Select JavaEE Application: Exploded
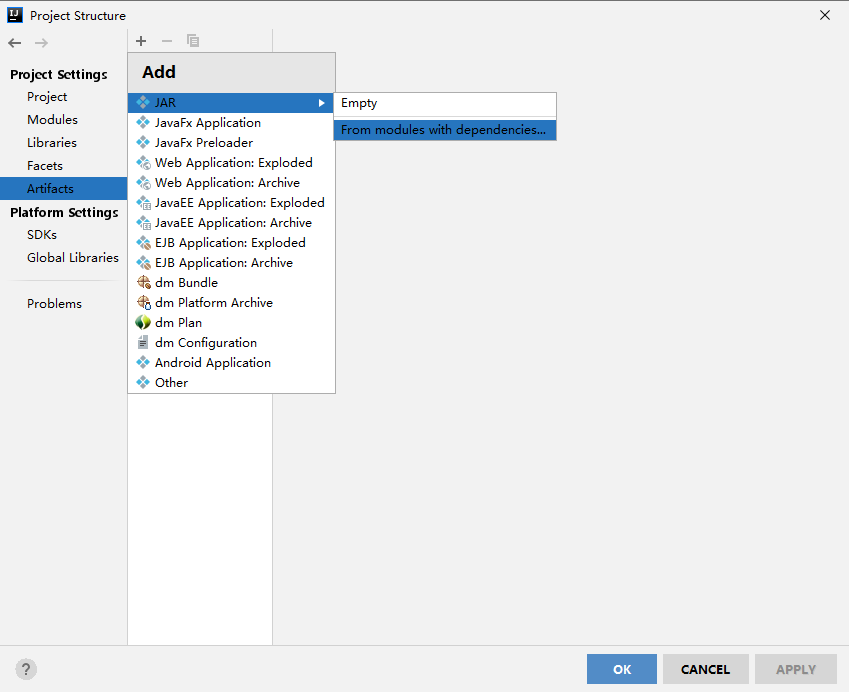Viewport: 849px width, 692px height. (x=231, y=203)
